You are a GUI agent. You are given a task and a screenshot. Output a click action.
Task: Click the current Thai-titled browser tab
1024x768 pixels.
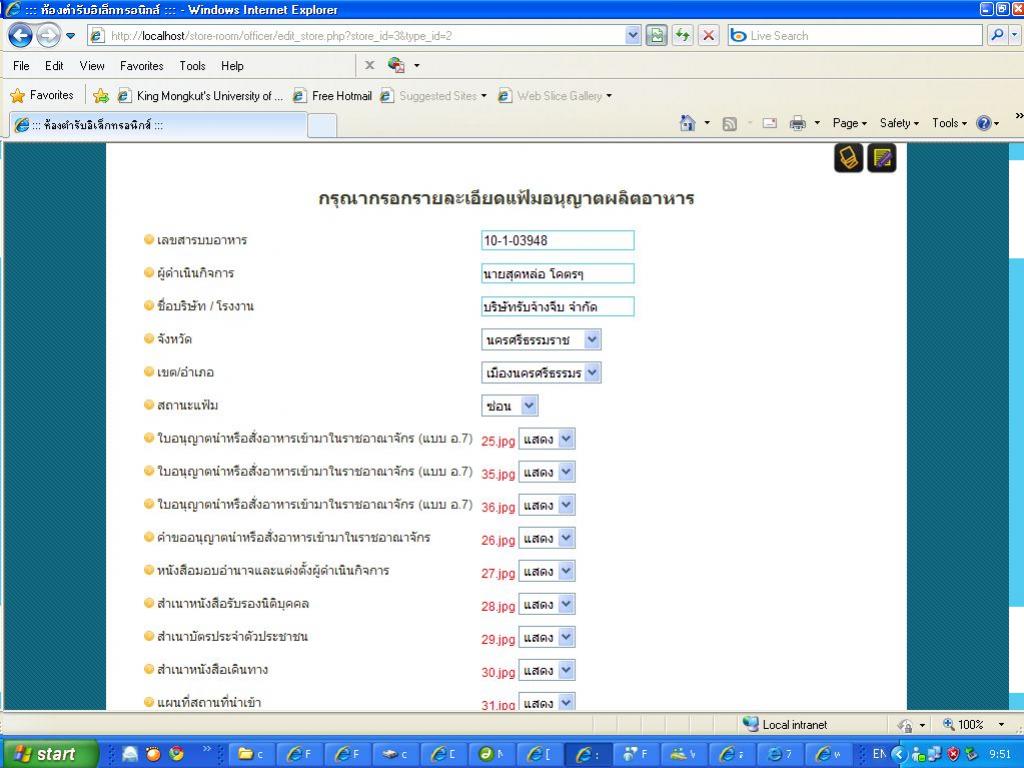[157, 125]
